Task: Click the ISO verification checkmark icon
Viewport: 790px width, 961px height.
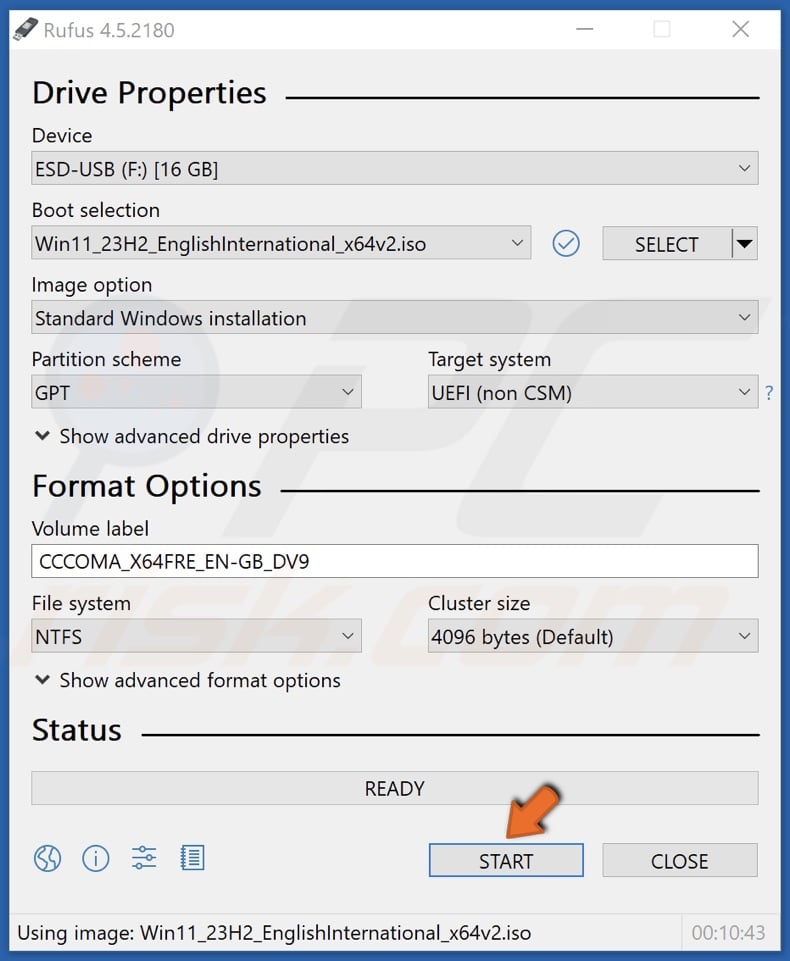Action: (566, 243)
